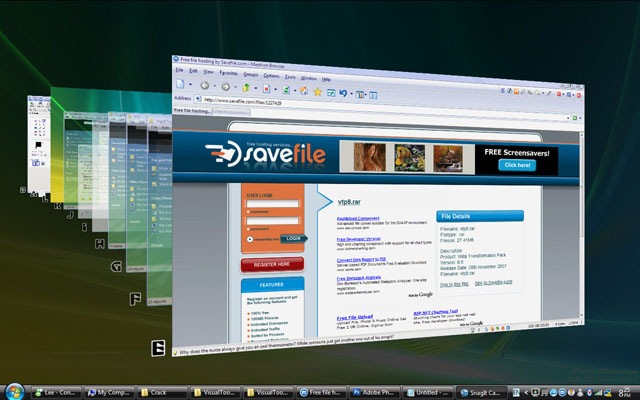
Task: Go forward using the Forward arrow icon
Action: tap(225, 87)
